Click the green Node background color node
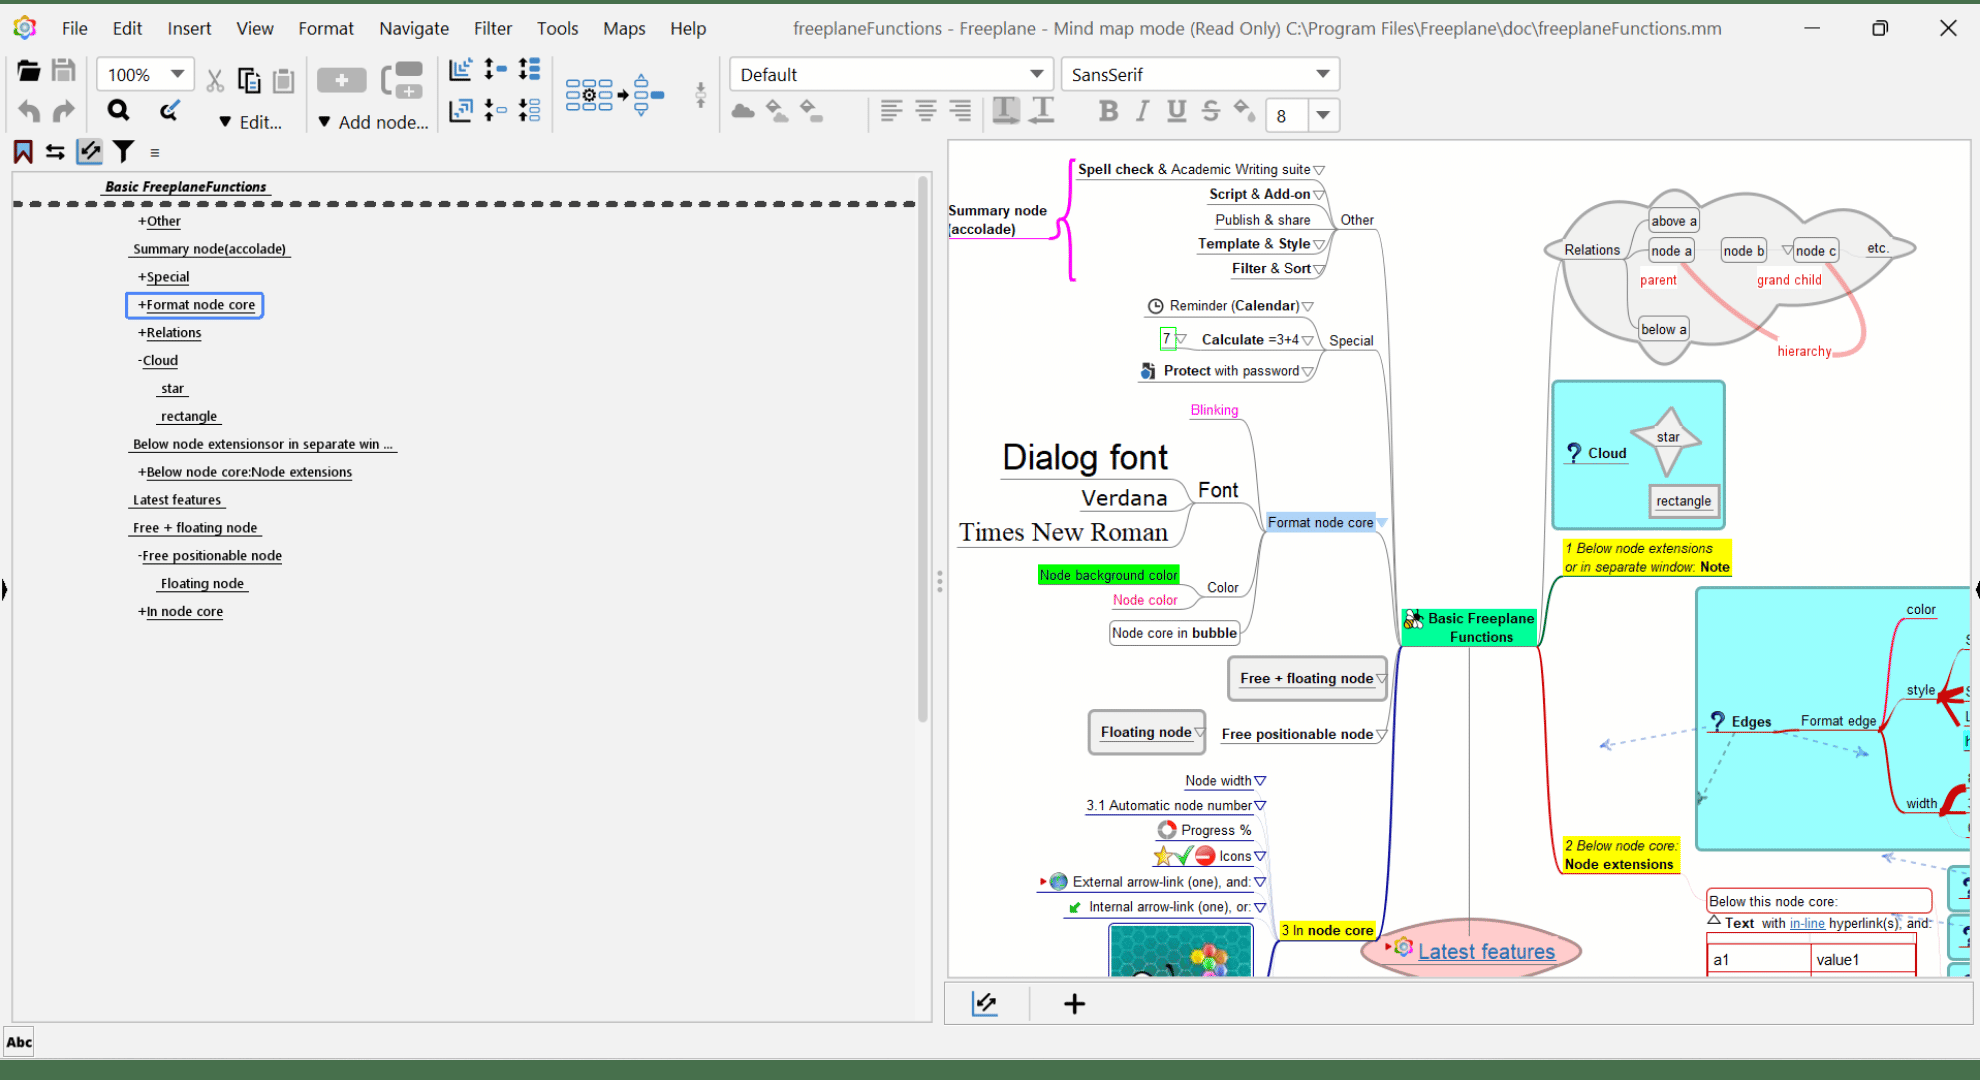Viewport: 1980px width, 1080px height. [x=1108, y=575]
